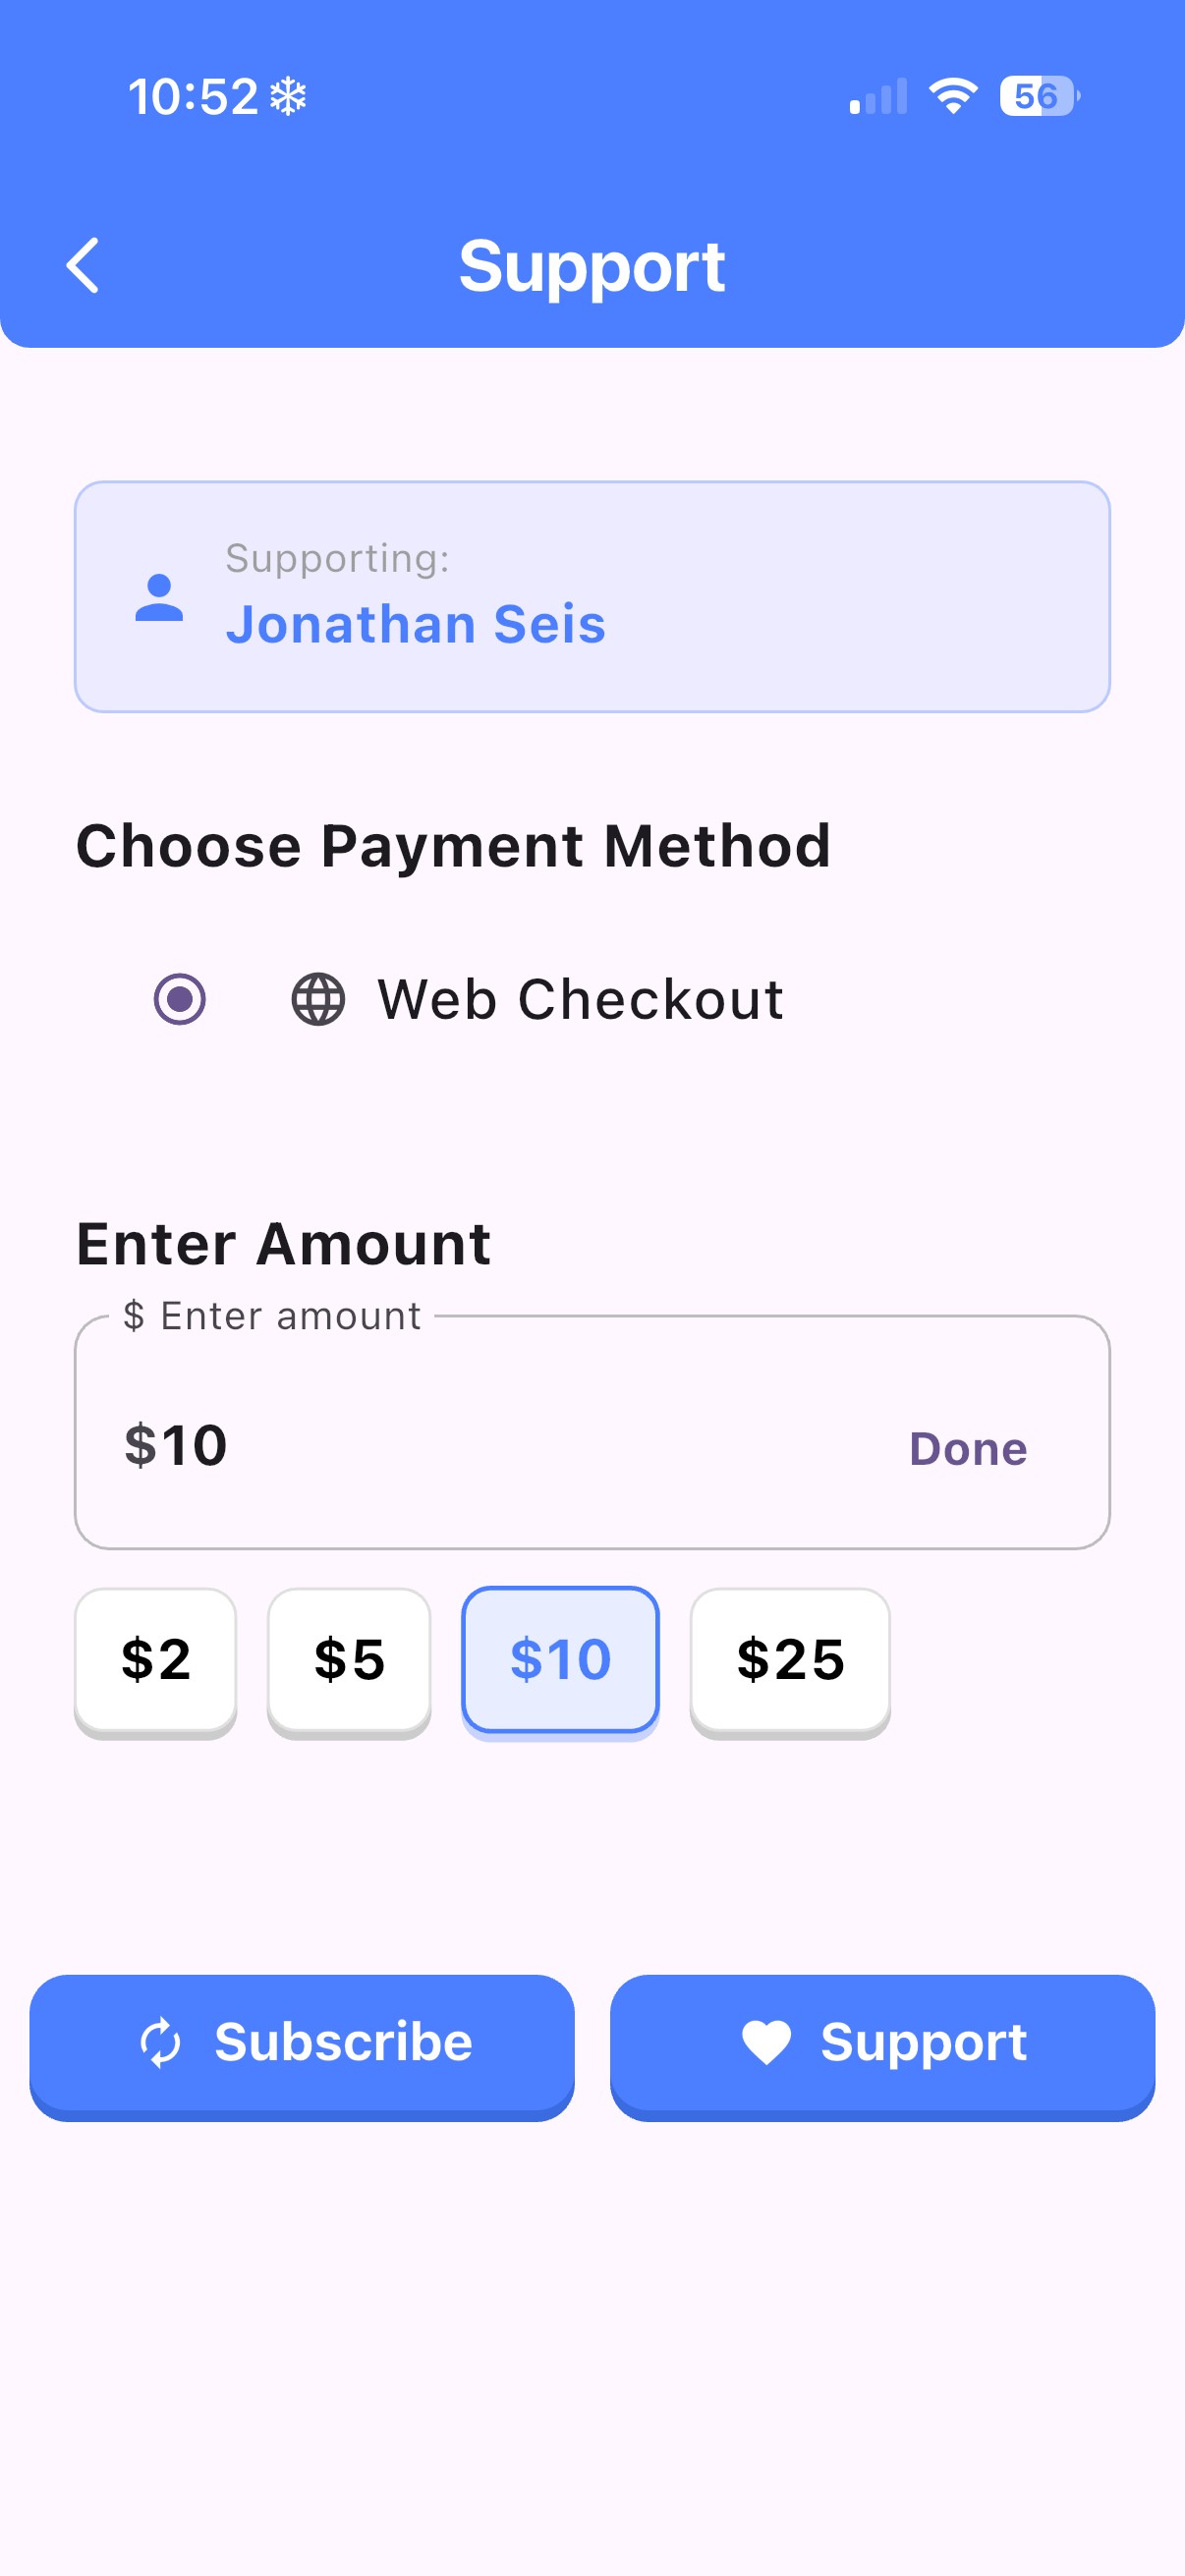Tap the 10:52 clock in status bar
The height and width of the screenshot is (2576, 1185).
(x=193, y=97)
